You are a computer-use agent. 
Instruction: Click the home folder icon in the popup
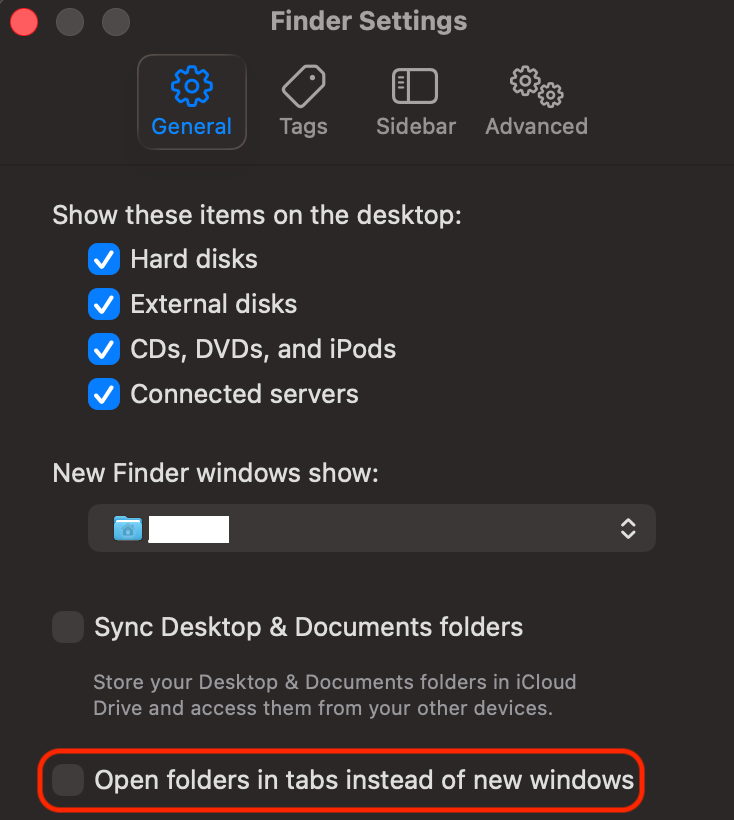128,528
